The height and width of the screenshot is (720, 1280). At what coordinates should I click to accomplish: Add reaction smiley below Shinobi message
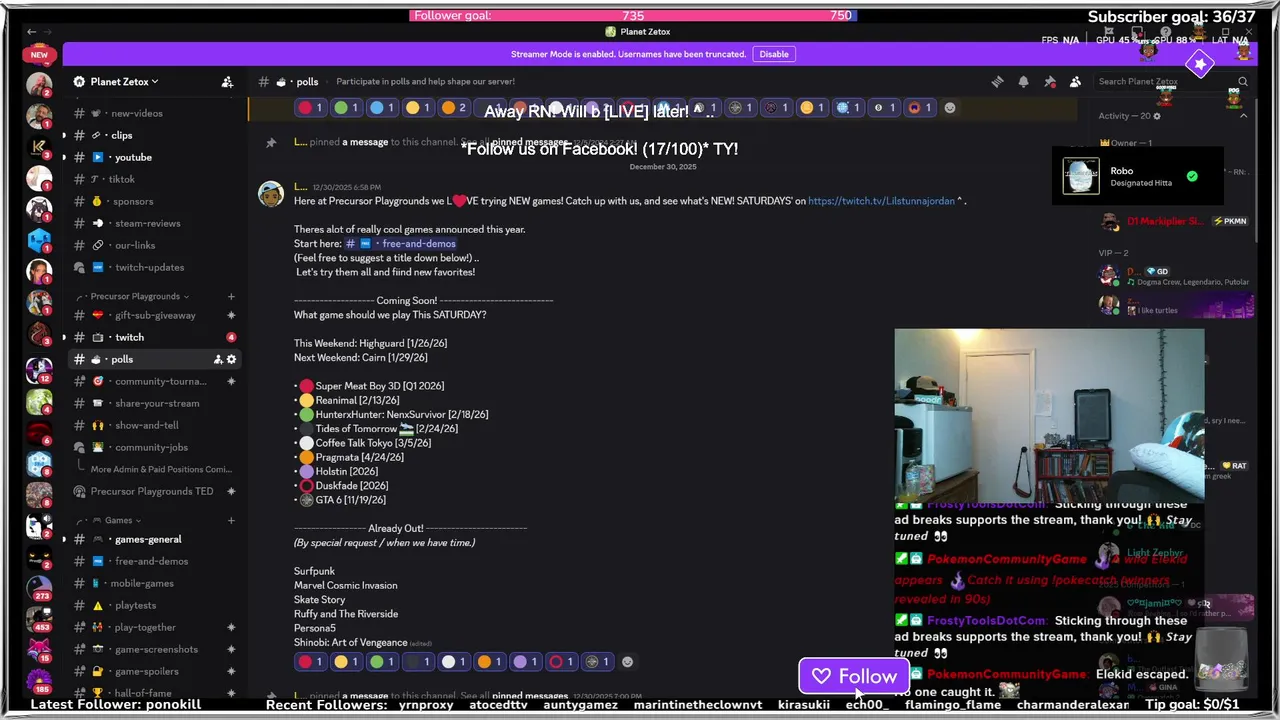click(627, 662)
